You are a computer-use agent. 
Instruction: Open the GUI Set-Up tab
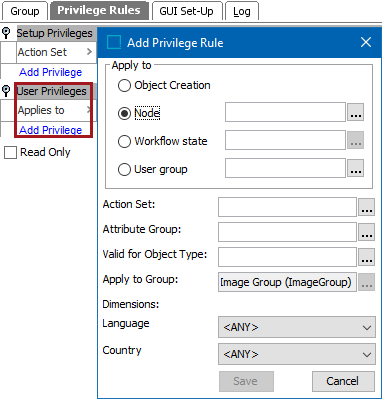pyautogui.click(x=187, y=11)
